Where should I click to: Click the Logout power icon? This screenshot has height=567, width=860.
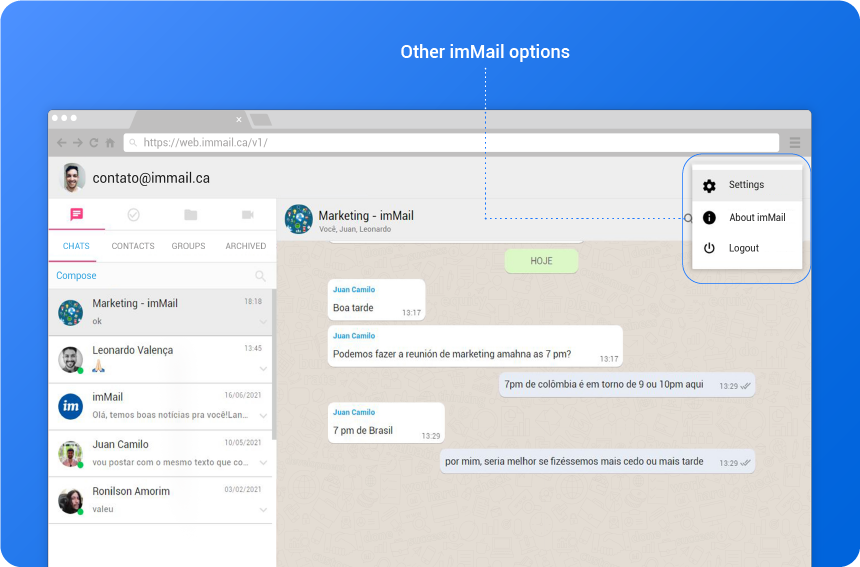pos(709,248)
